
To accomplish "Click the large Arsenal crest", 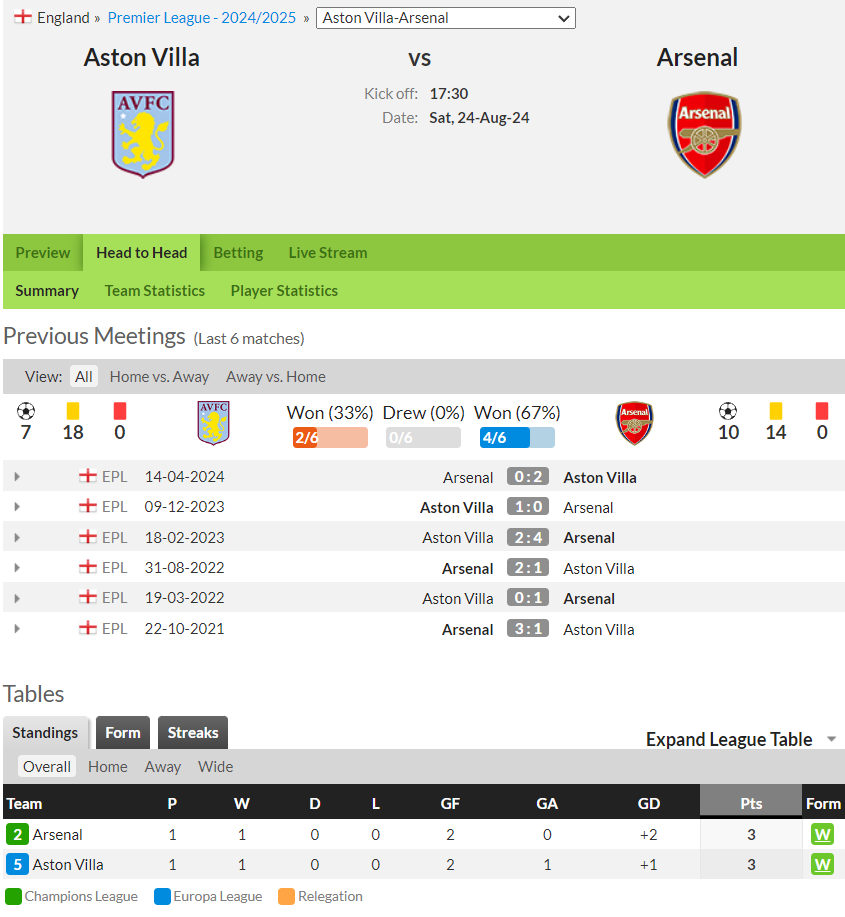I will [705, 134].
